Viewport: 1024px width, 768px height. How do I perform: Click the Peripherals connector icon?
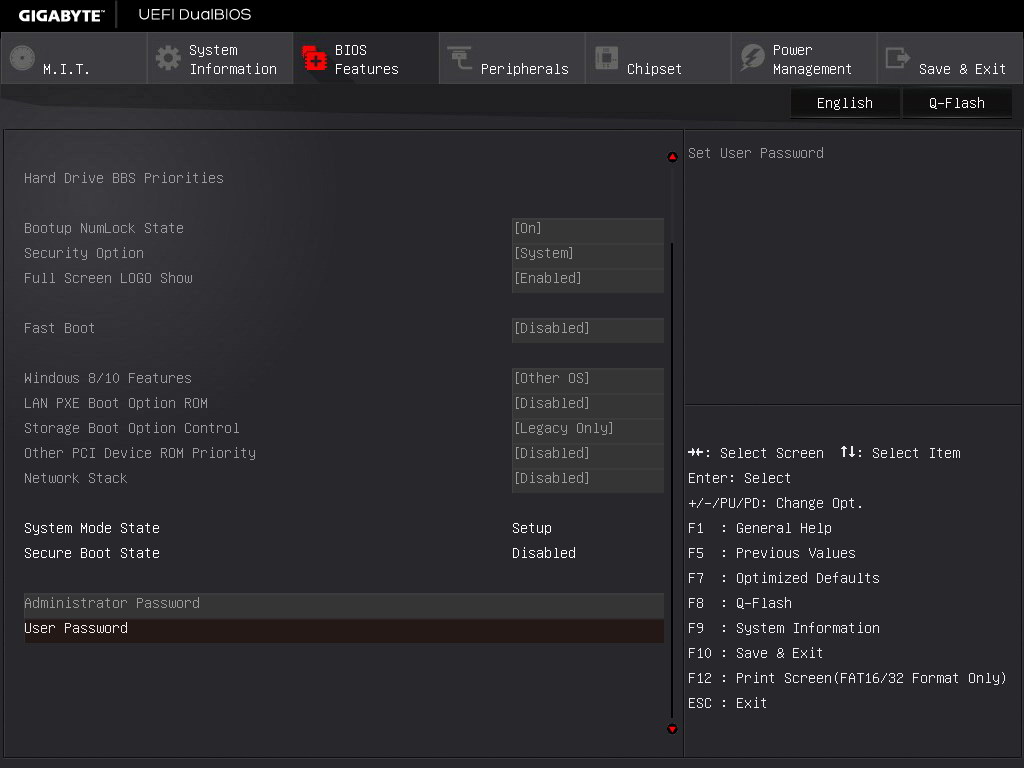tap(460, 58)
